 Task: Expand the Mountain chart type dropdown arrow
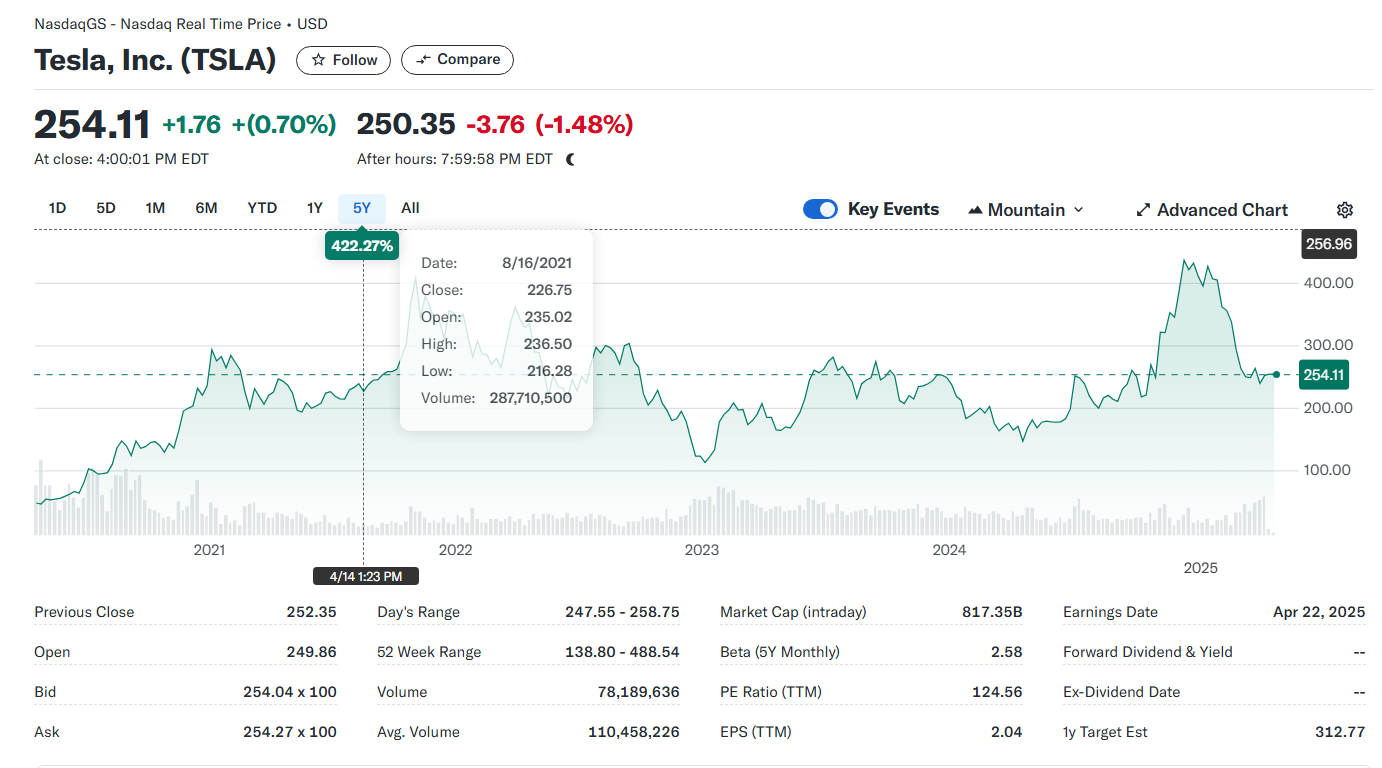pyautogui.click(x=1078, y=210)
